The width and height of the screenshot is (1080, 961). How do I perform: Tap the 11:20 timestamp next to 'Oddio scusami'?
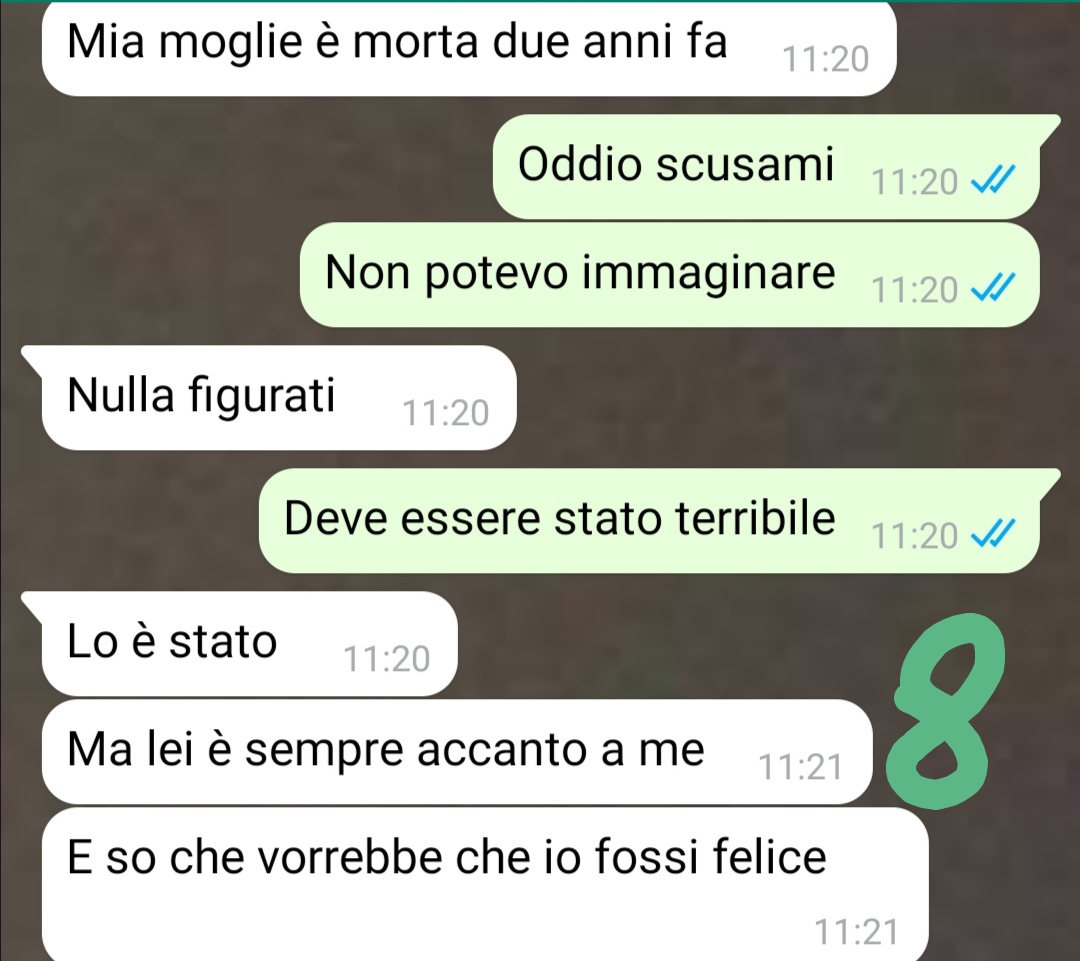914,183
